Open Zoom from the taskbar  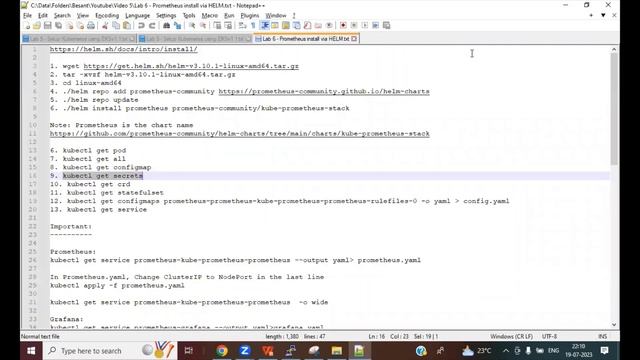[x=244, y=351]
